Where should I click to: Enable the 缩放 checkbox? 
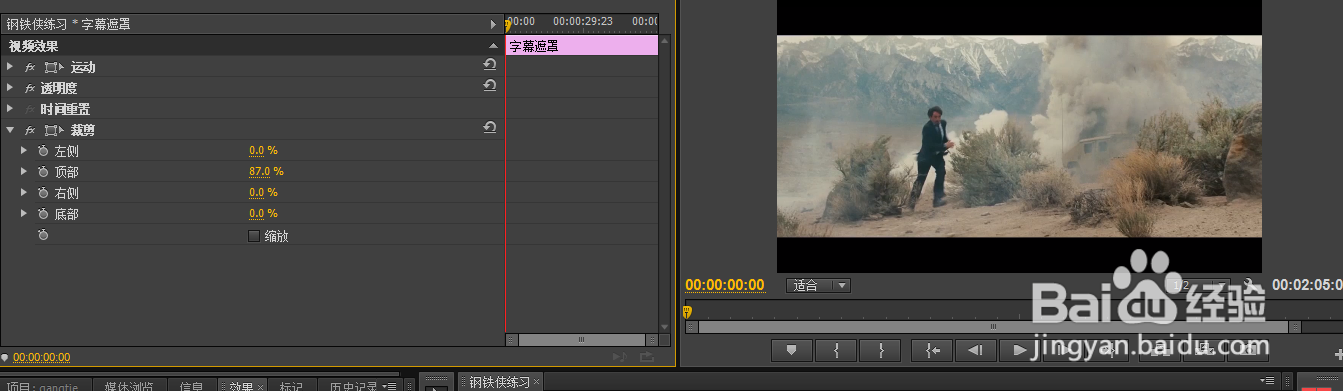253,236
